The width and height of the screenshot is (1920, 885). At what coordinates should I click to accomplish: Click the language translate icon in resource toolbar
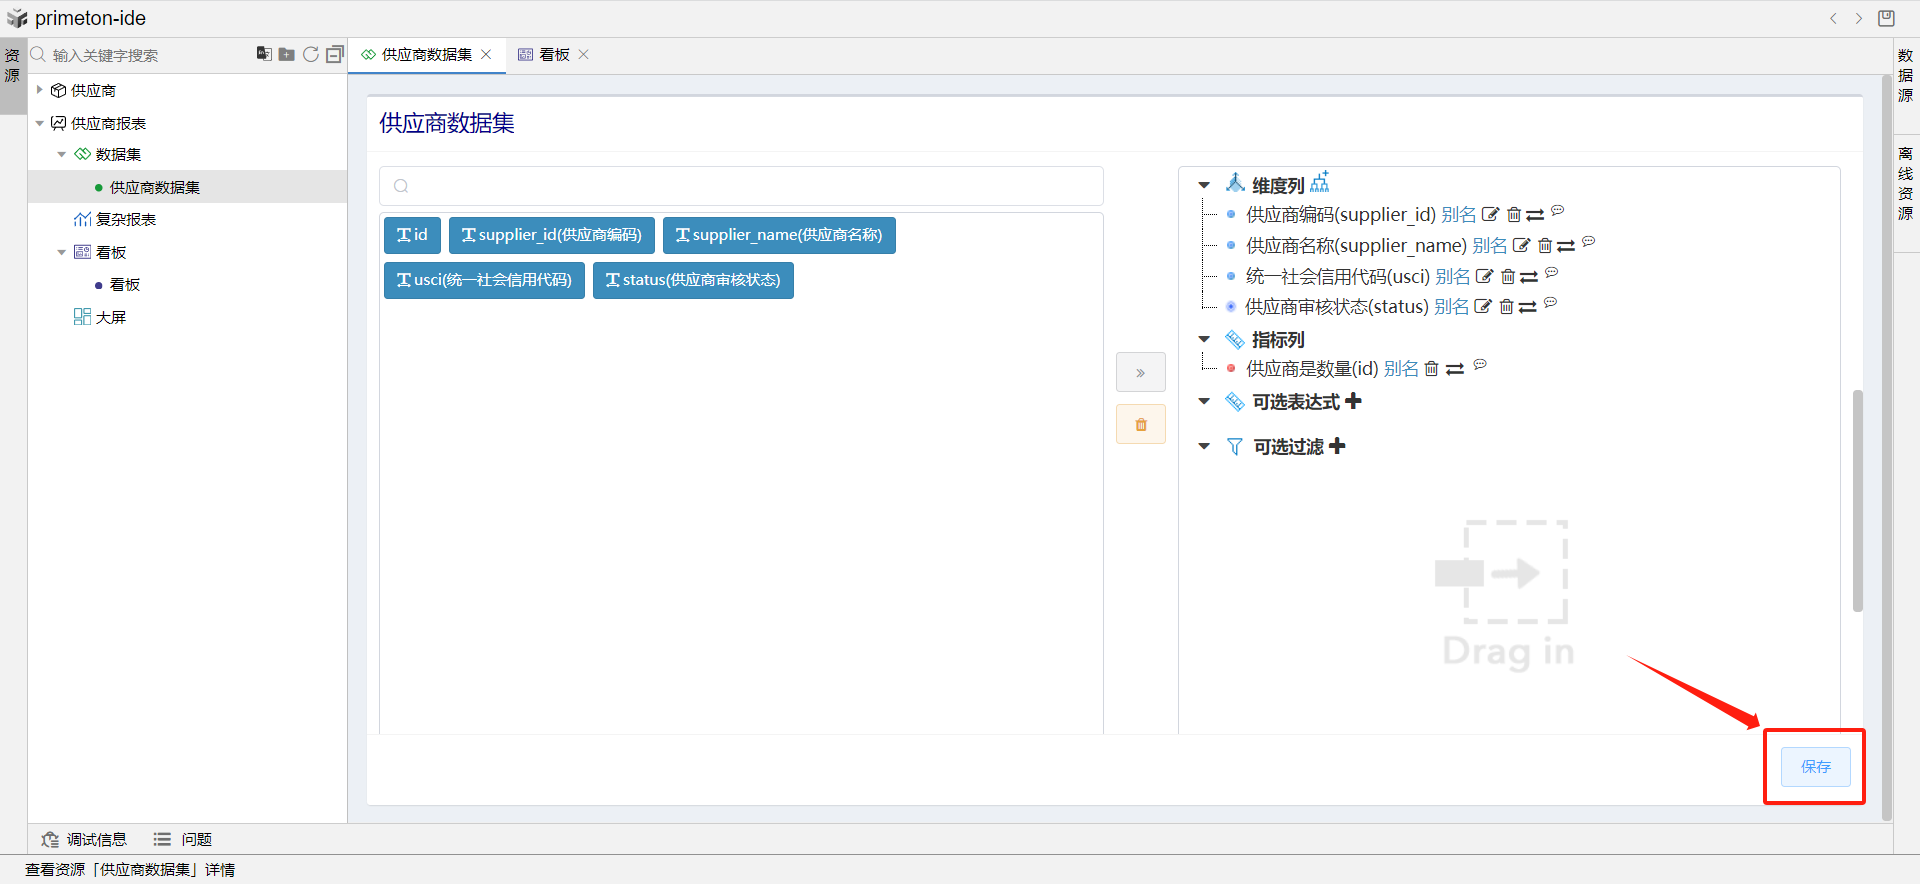(264, 54)
